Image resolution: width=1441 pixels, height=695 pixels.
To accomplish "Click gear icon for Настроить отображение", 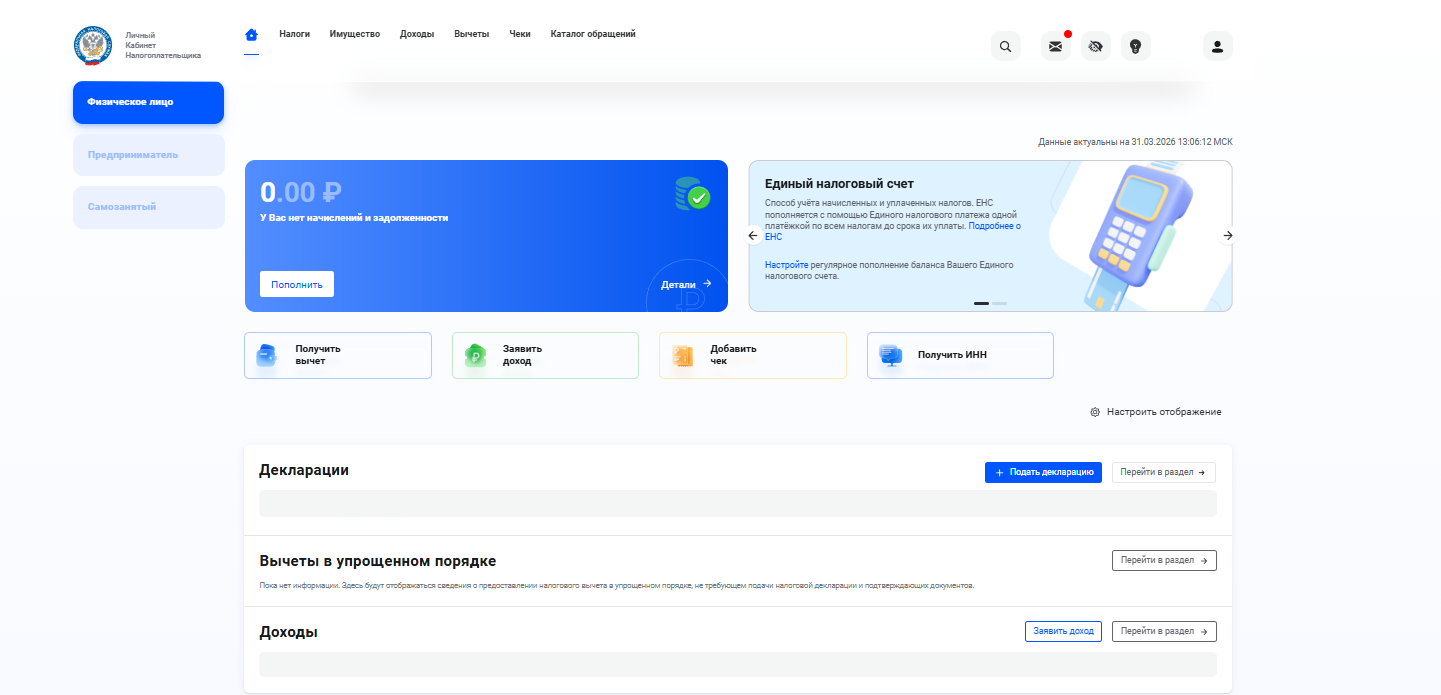I will (x=1095, y=412).
